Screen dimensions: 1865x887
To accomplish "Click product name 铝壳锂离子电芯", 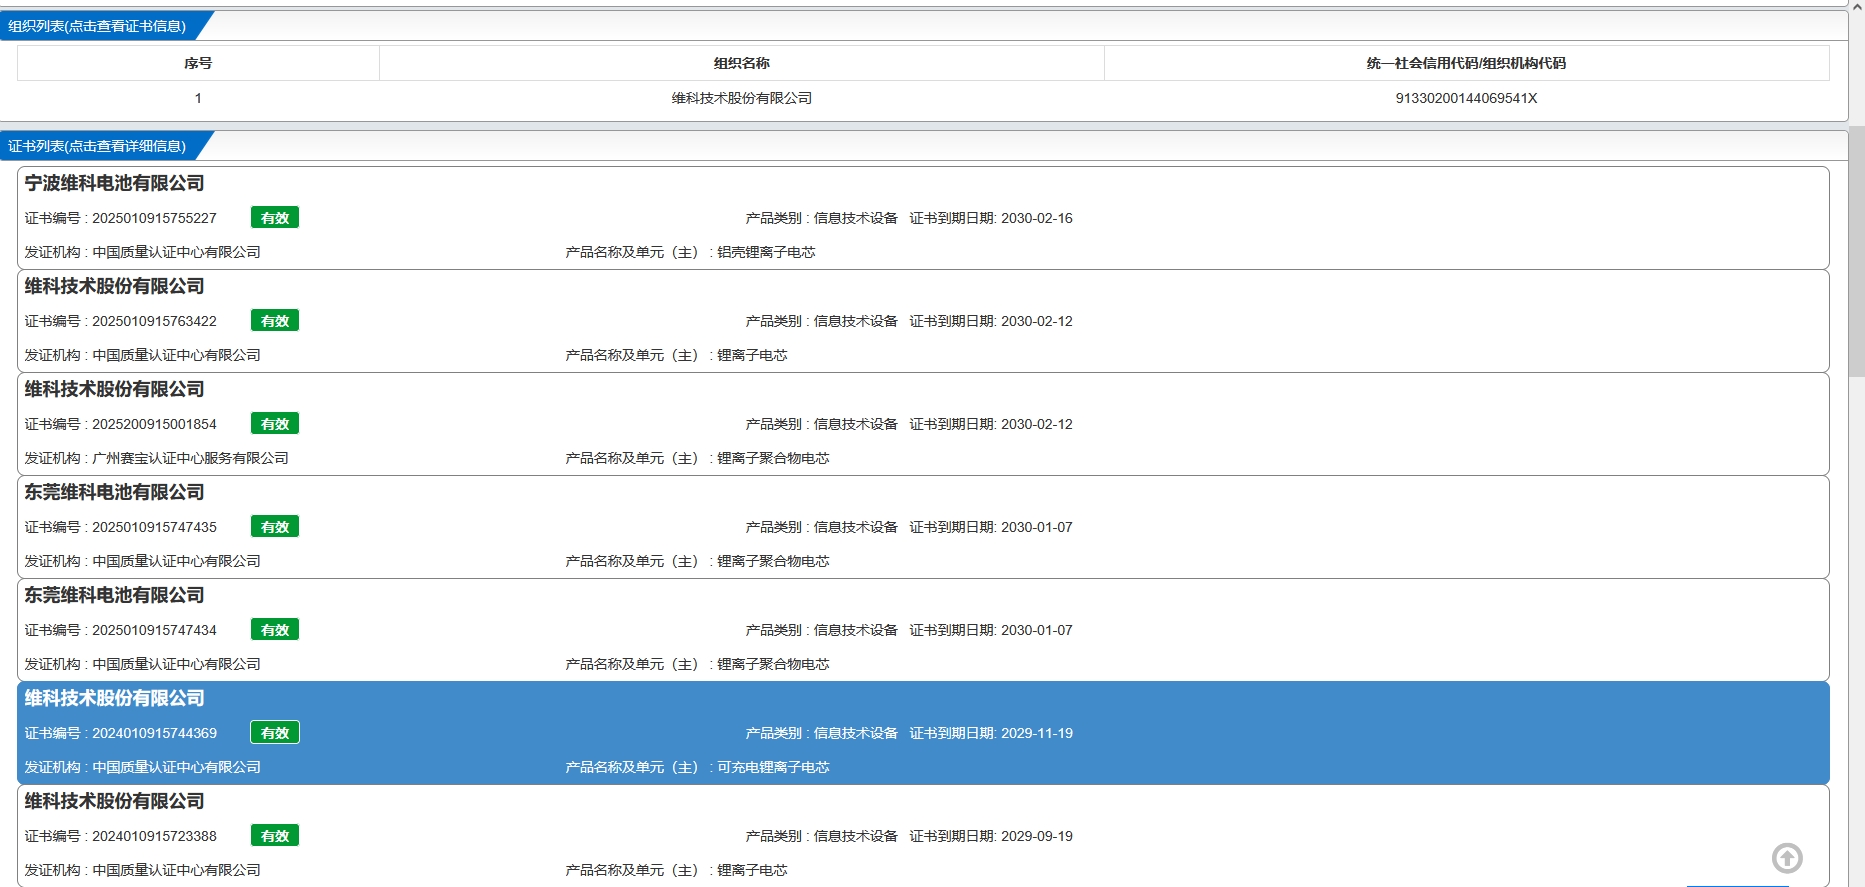I will 766,252.
